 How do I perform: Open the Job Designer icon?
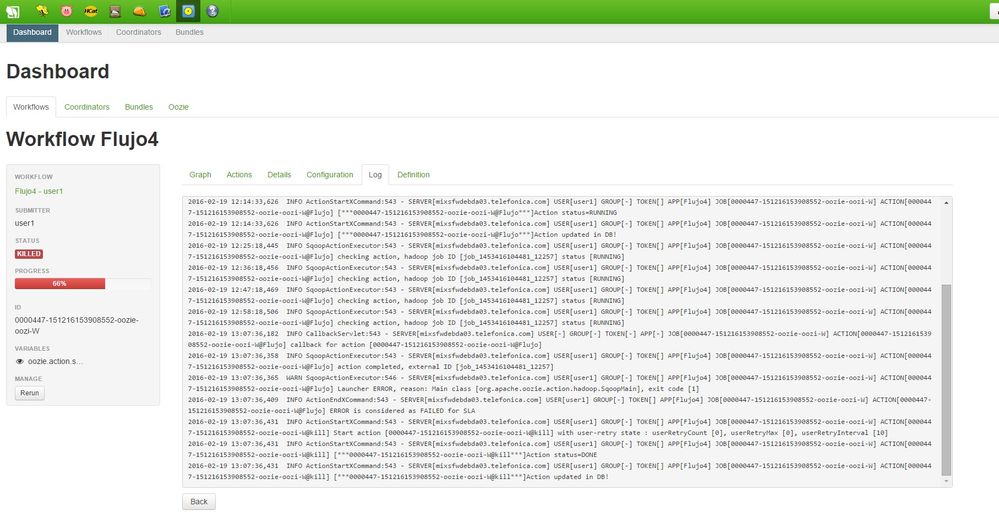(164, 11)
